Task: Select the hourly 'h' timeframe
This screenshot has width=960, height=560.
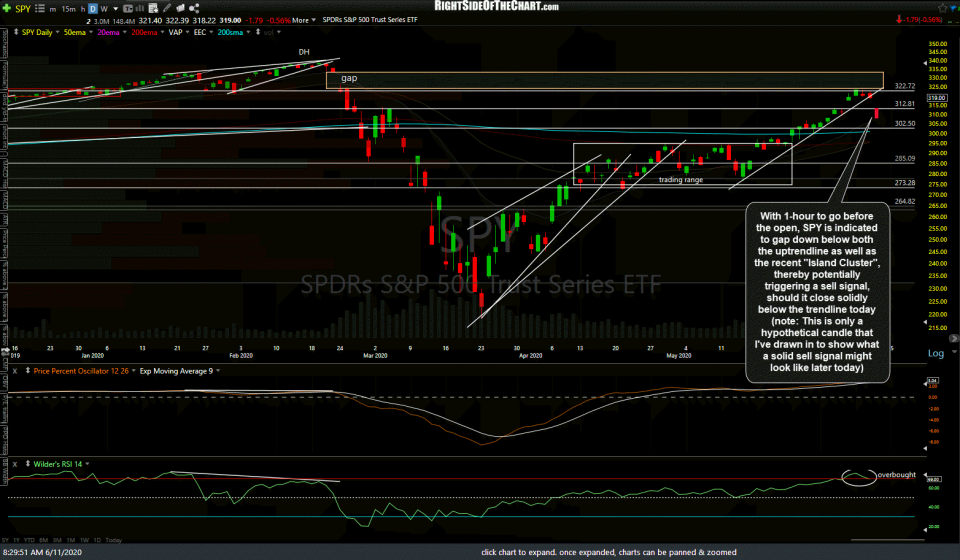Action: (x=83, y=9)
